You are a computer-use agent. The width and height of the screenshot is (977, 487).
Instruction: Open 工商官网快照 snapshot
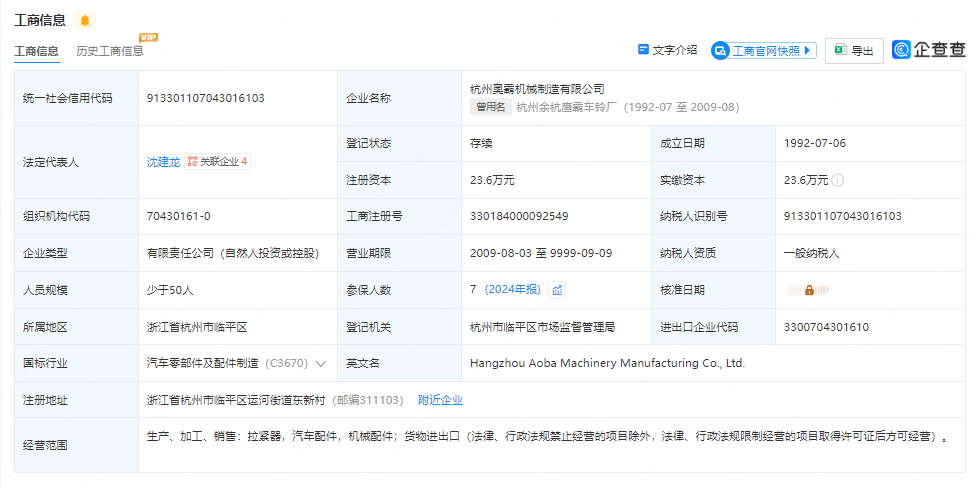click(x=764, y=50)
